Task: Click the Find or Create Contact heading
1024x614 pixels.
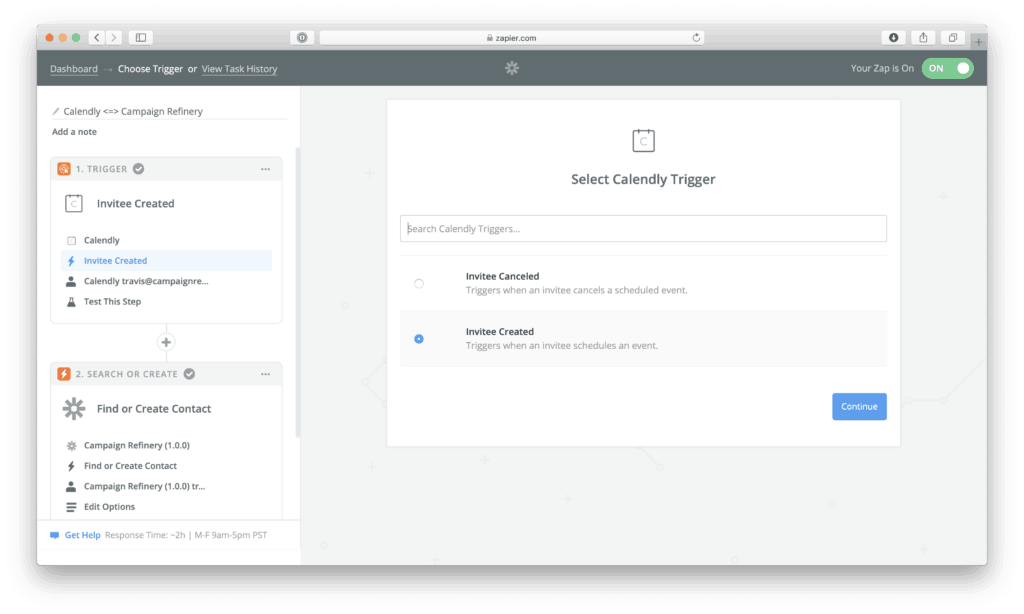Action: click(154, 408)
